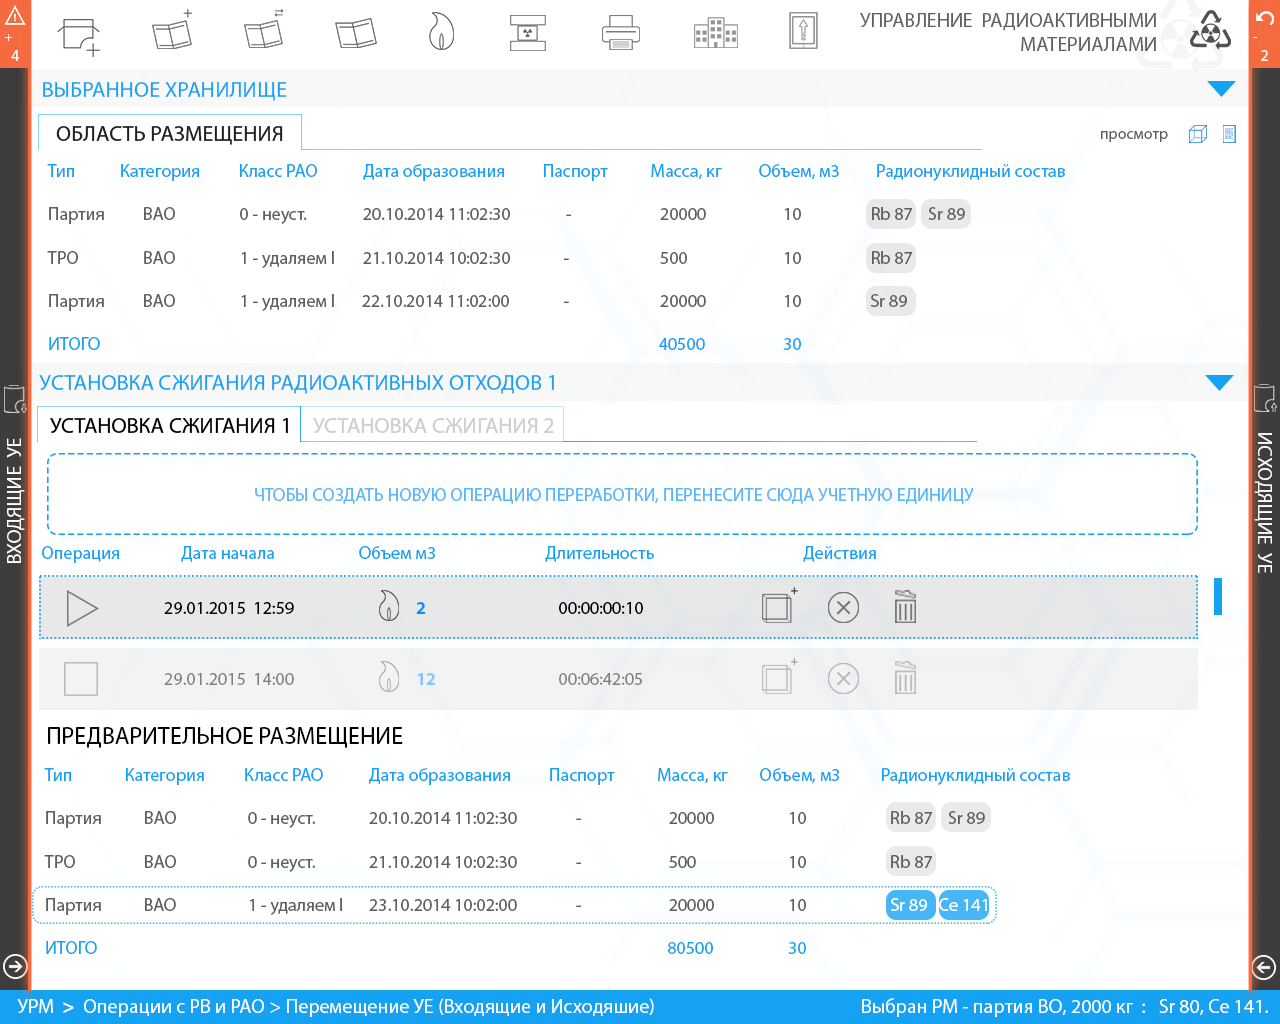This screenshot has width=1280, height=1024.
Task: Click the open-book icon with swap arrows
Action: pos(264,32)
